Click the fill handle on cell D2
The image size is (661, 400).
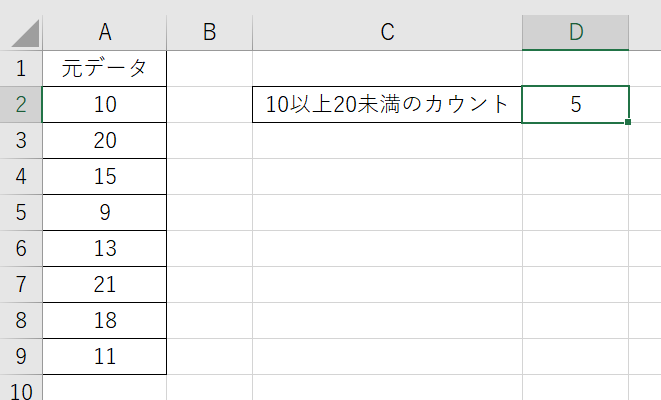[x=629, y=122]
